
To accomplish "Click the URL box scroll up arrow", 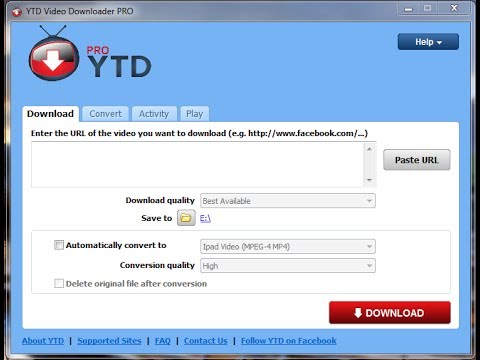I will 369,149.
